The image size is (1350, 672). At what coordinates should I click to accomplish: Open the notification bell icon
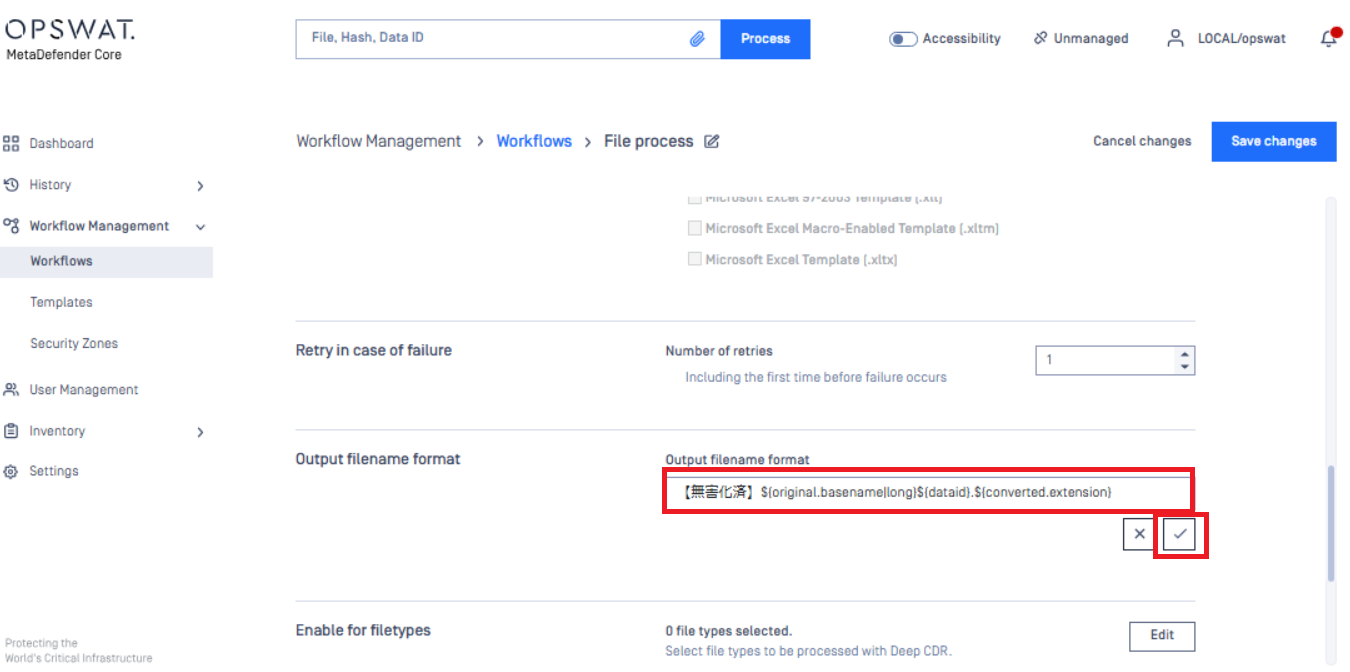click(1328, 39)
